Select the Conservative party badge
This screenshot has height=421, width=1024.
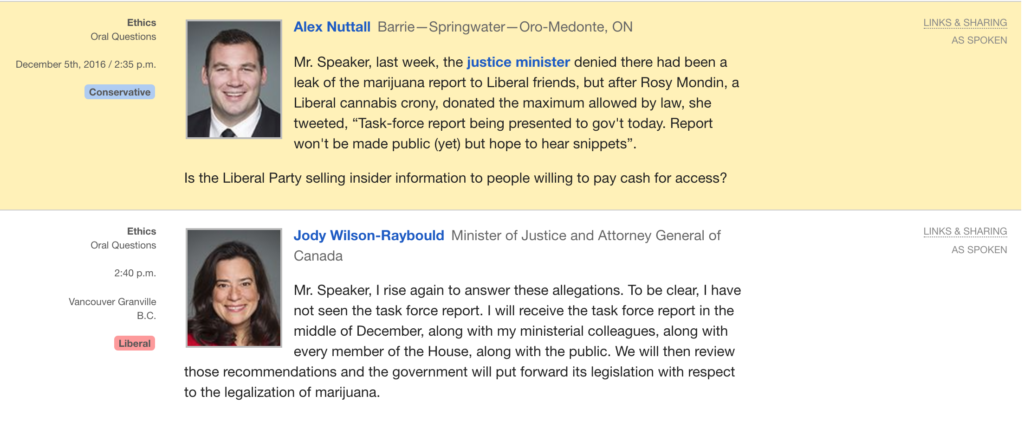pos(120,92)
